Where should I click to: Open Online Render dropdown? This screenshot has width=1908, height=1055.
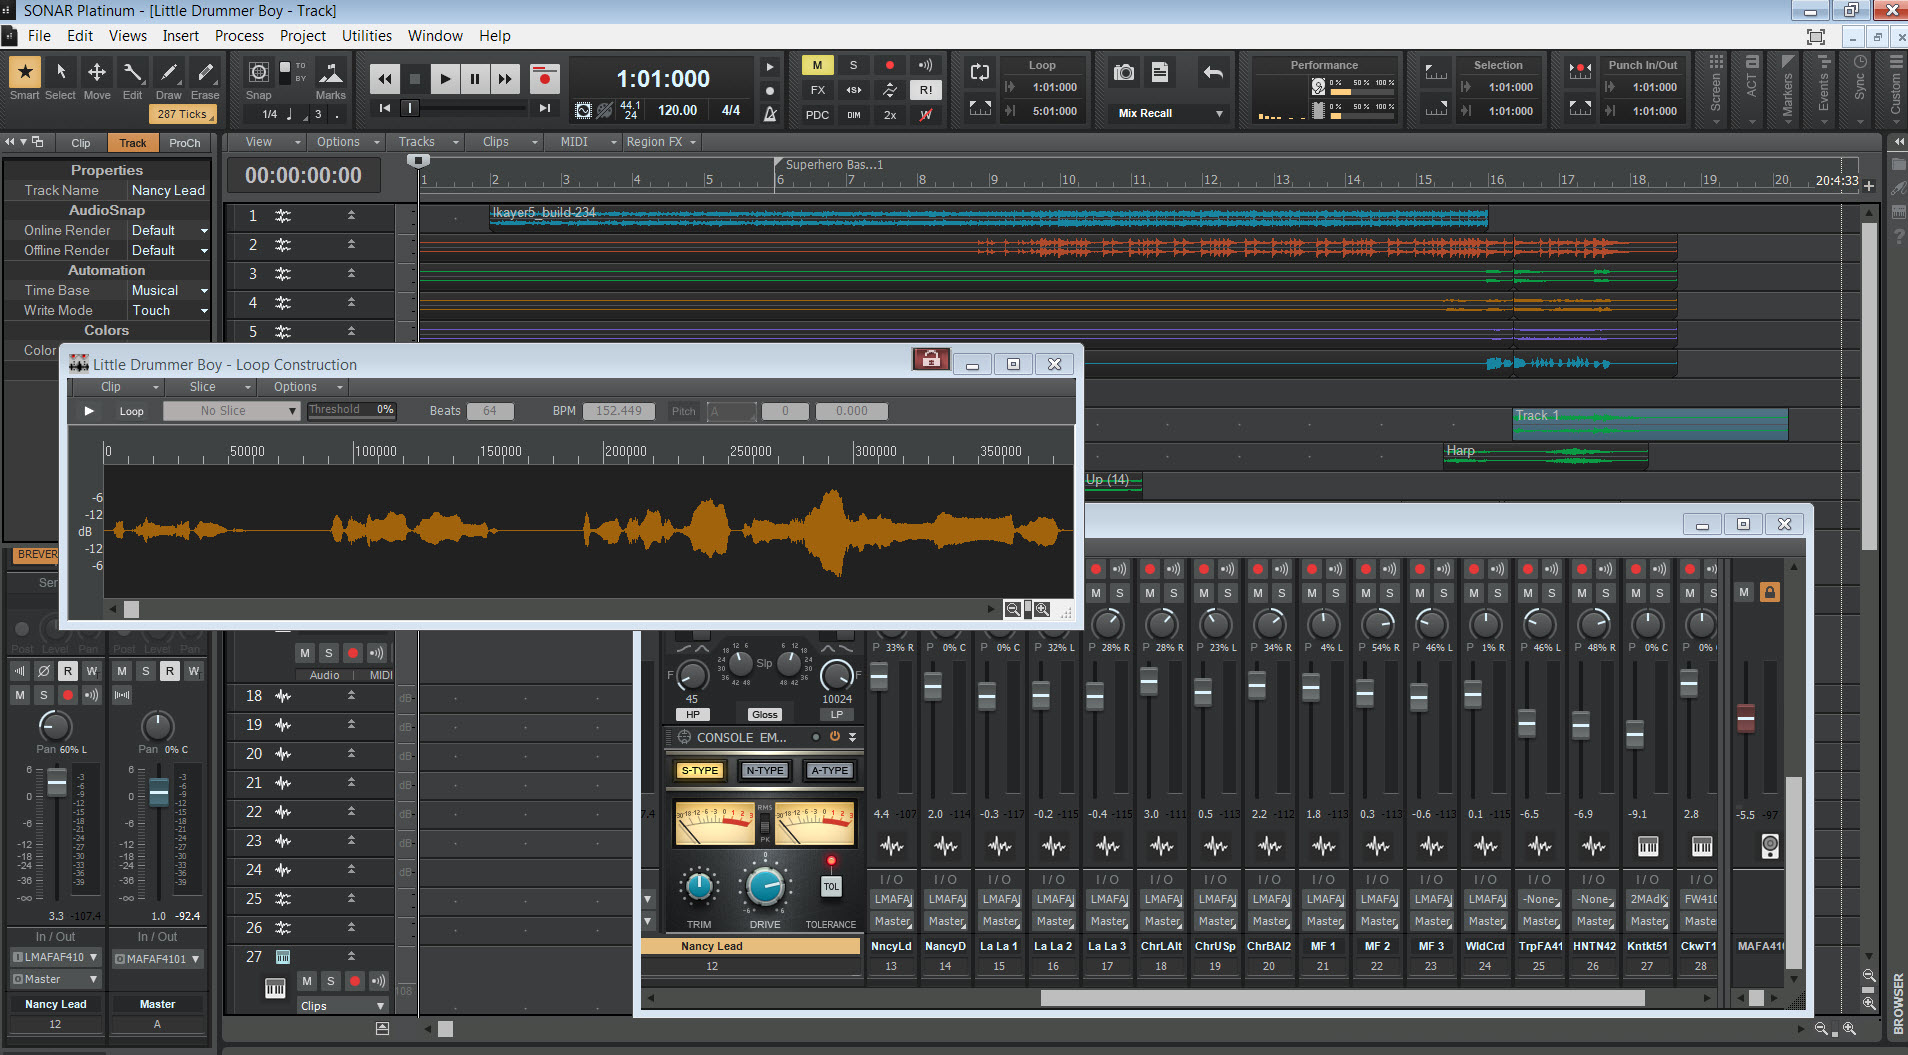pos(169,230)
